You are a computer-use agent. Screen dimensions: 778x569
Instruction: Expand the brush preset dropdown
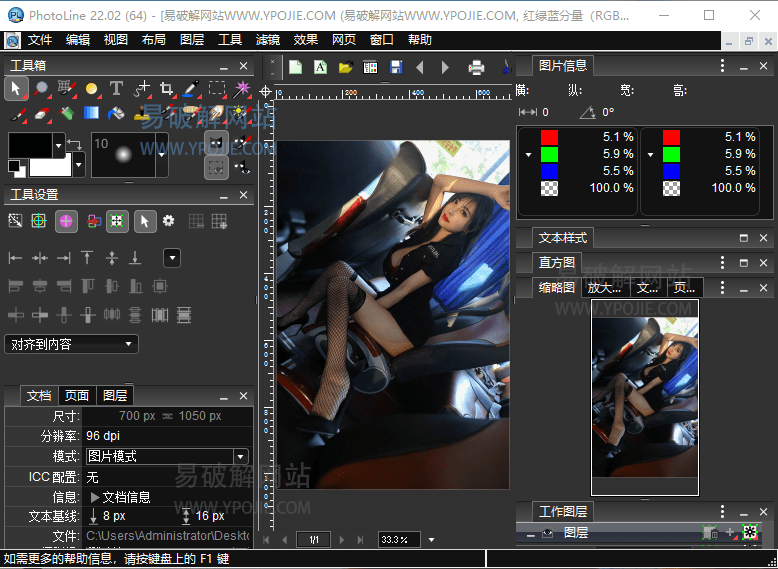pyautogui.click(x=162, y=155)
